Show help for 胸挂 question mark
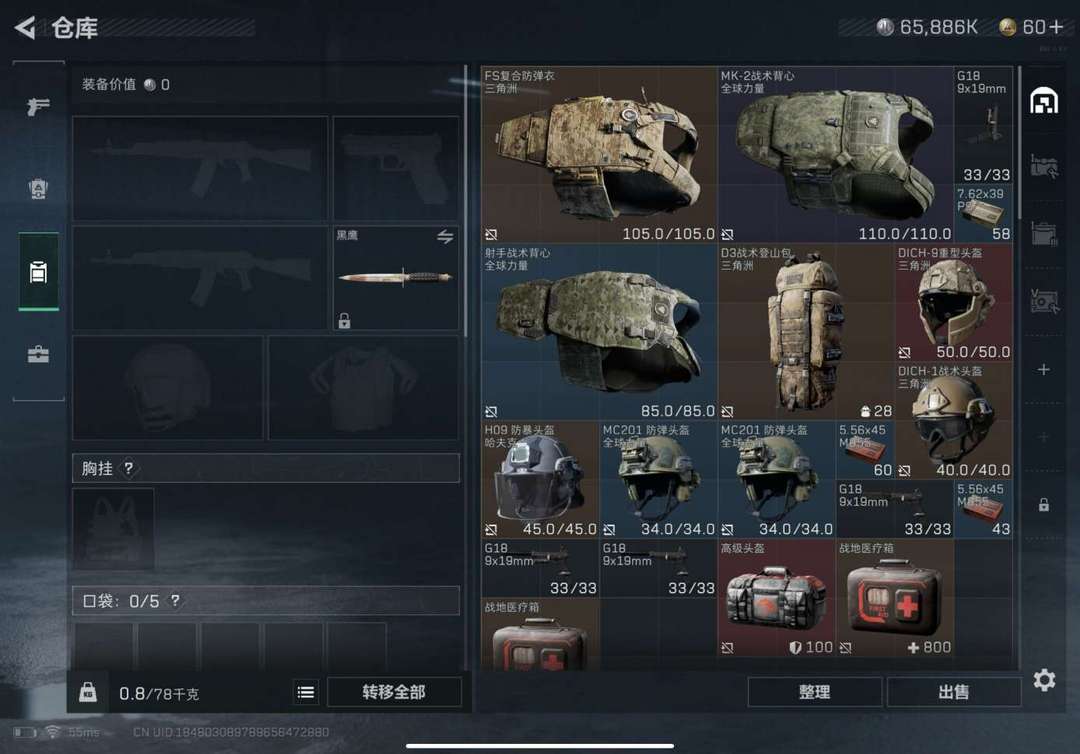 click(x=129, y=468)
